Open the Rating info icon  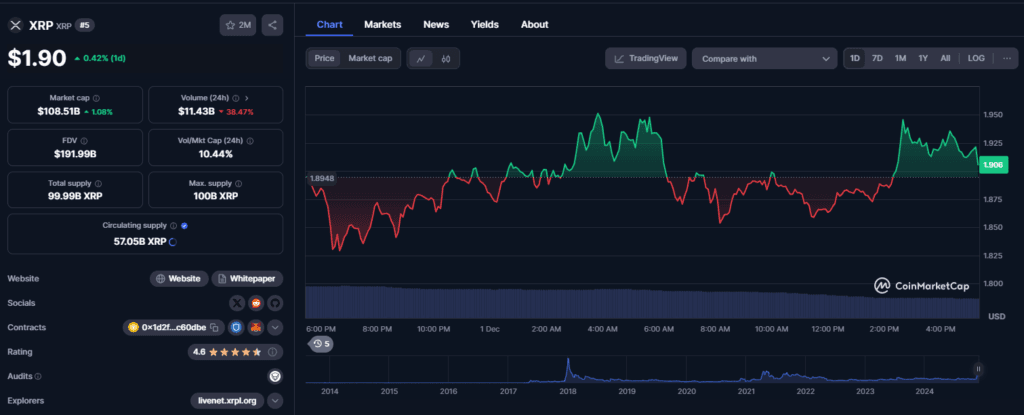pos(272,352)
